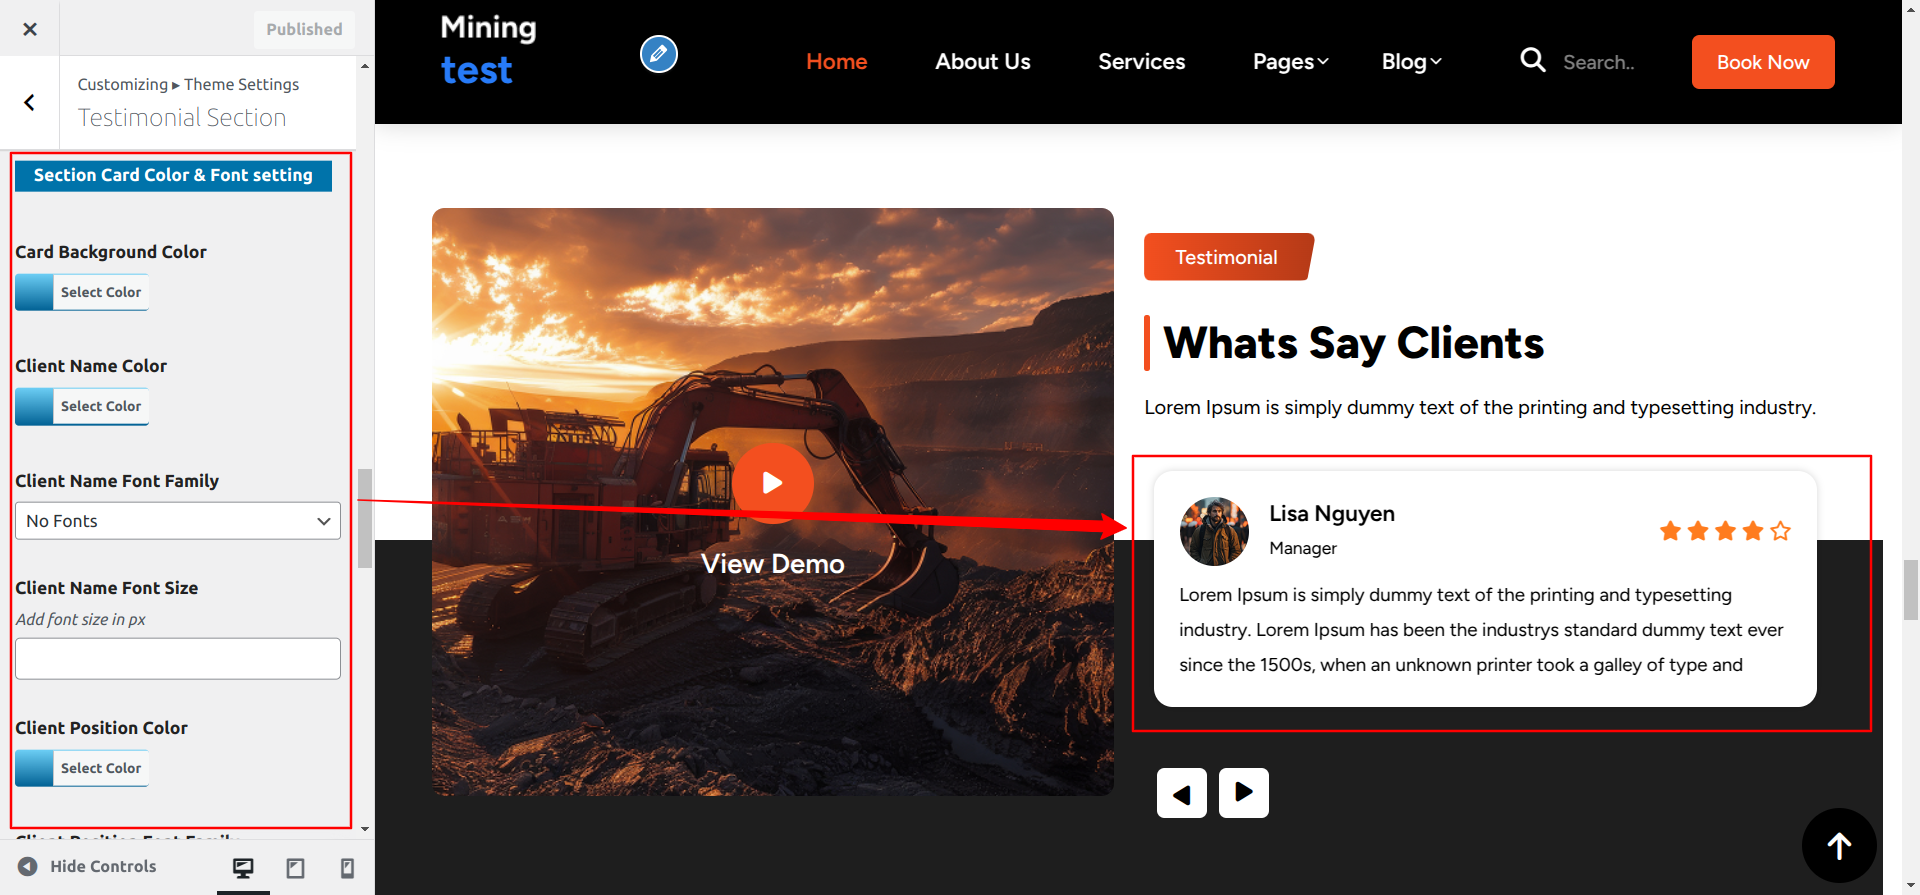Hide Controls in the Customizer footer
Screen dimensions: 1920x895
[88, 866]
